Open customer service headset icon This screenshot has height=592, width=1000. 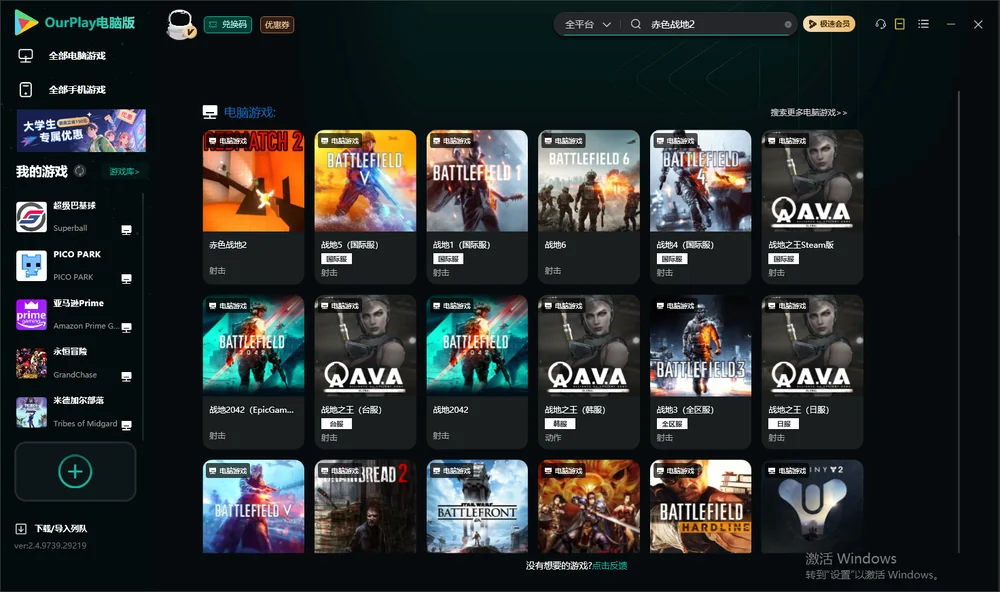pos(881,24)
